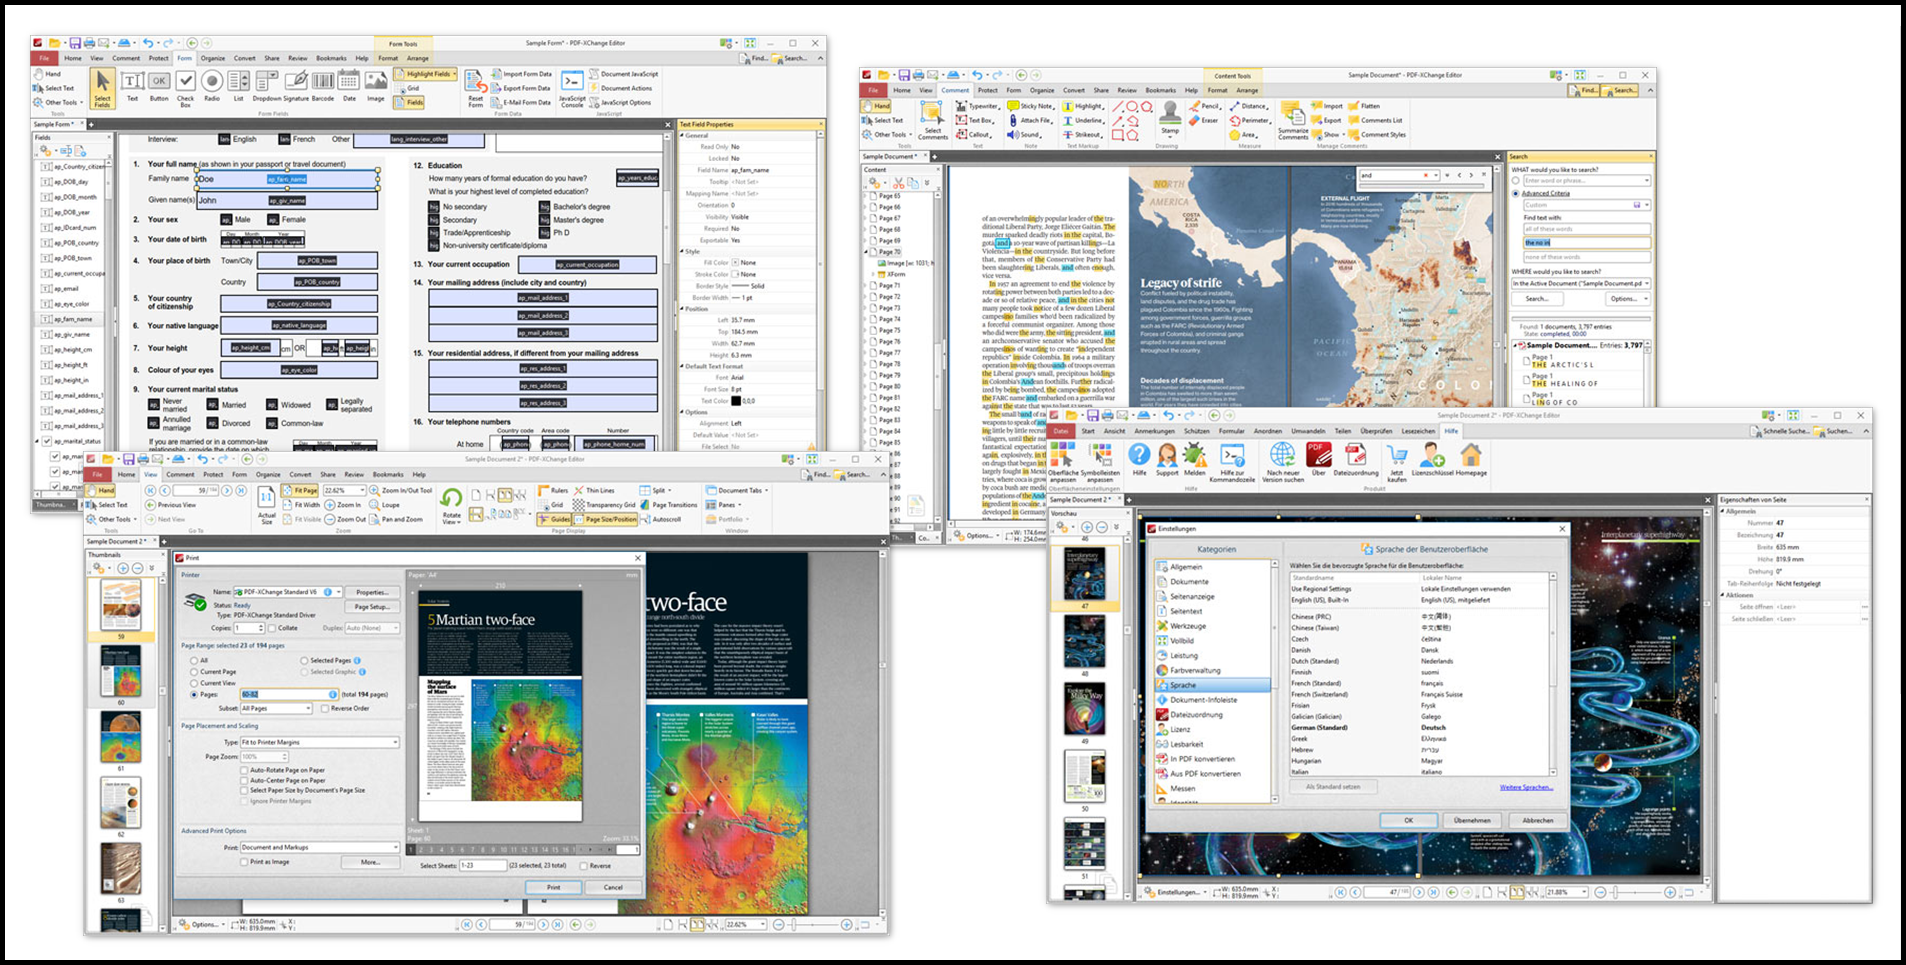
Task: Click Rotate View icon in Print window ribbon
Action: [451, 505]
